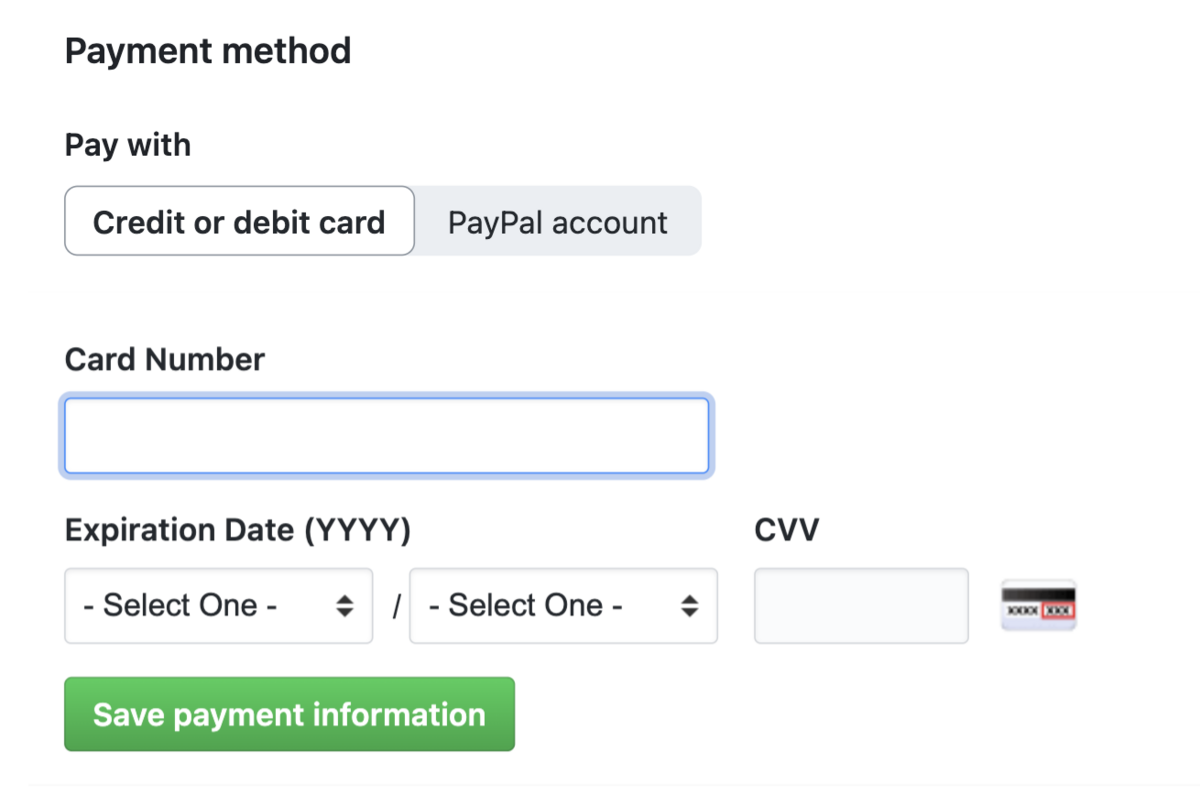Viewport: 1200px width, 795px height.
Task: Click the Expiration Date (YYYY) label
Action: pos(238,530)
